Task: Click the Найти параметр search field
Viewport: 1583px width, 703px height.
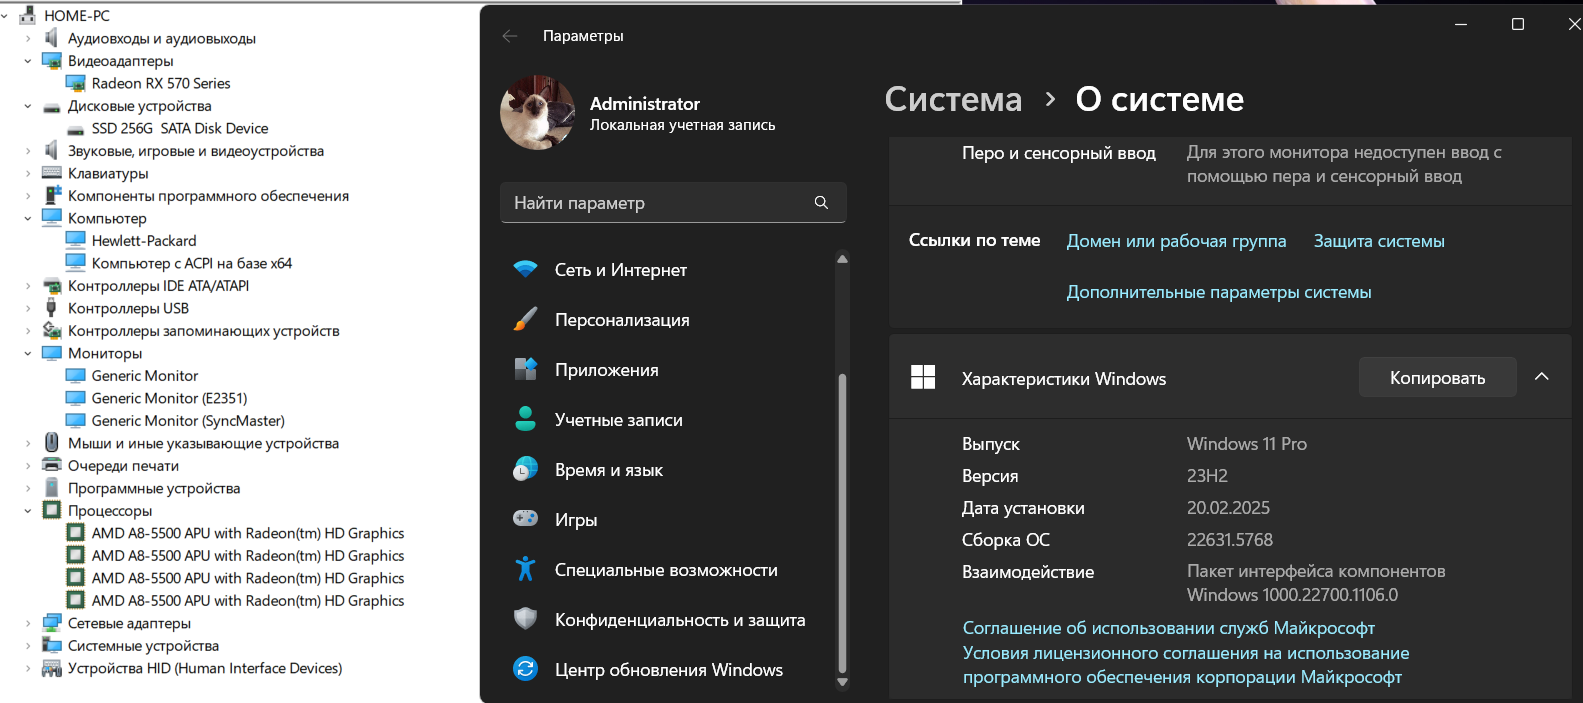Action: pos(673,202)
